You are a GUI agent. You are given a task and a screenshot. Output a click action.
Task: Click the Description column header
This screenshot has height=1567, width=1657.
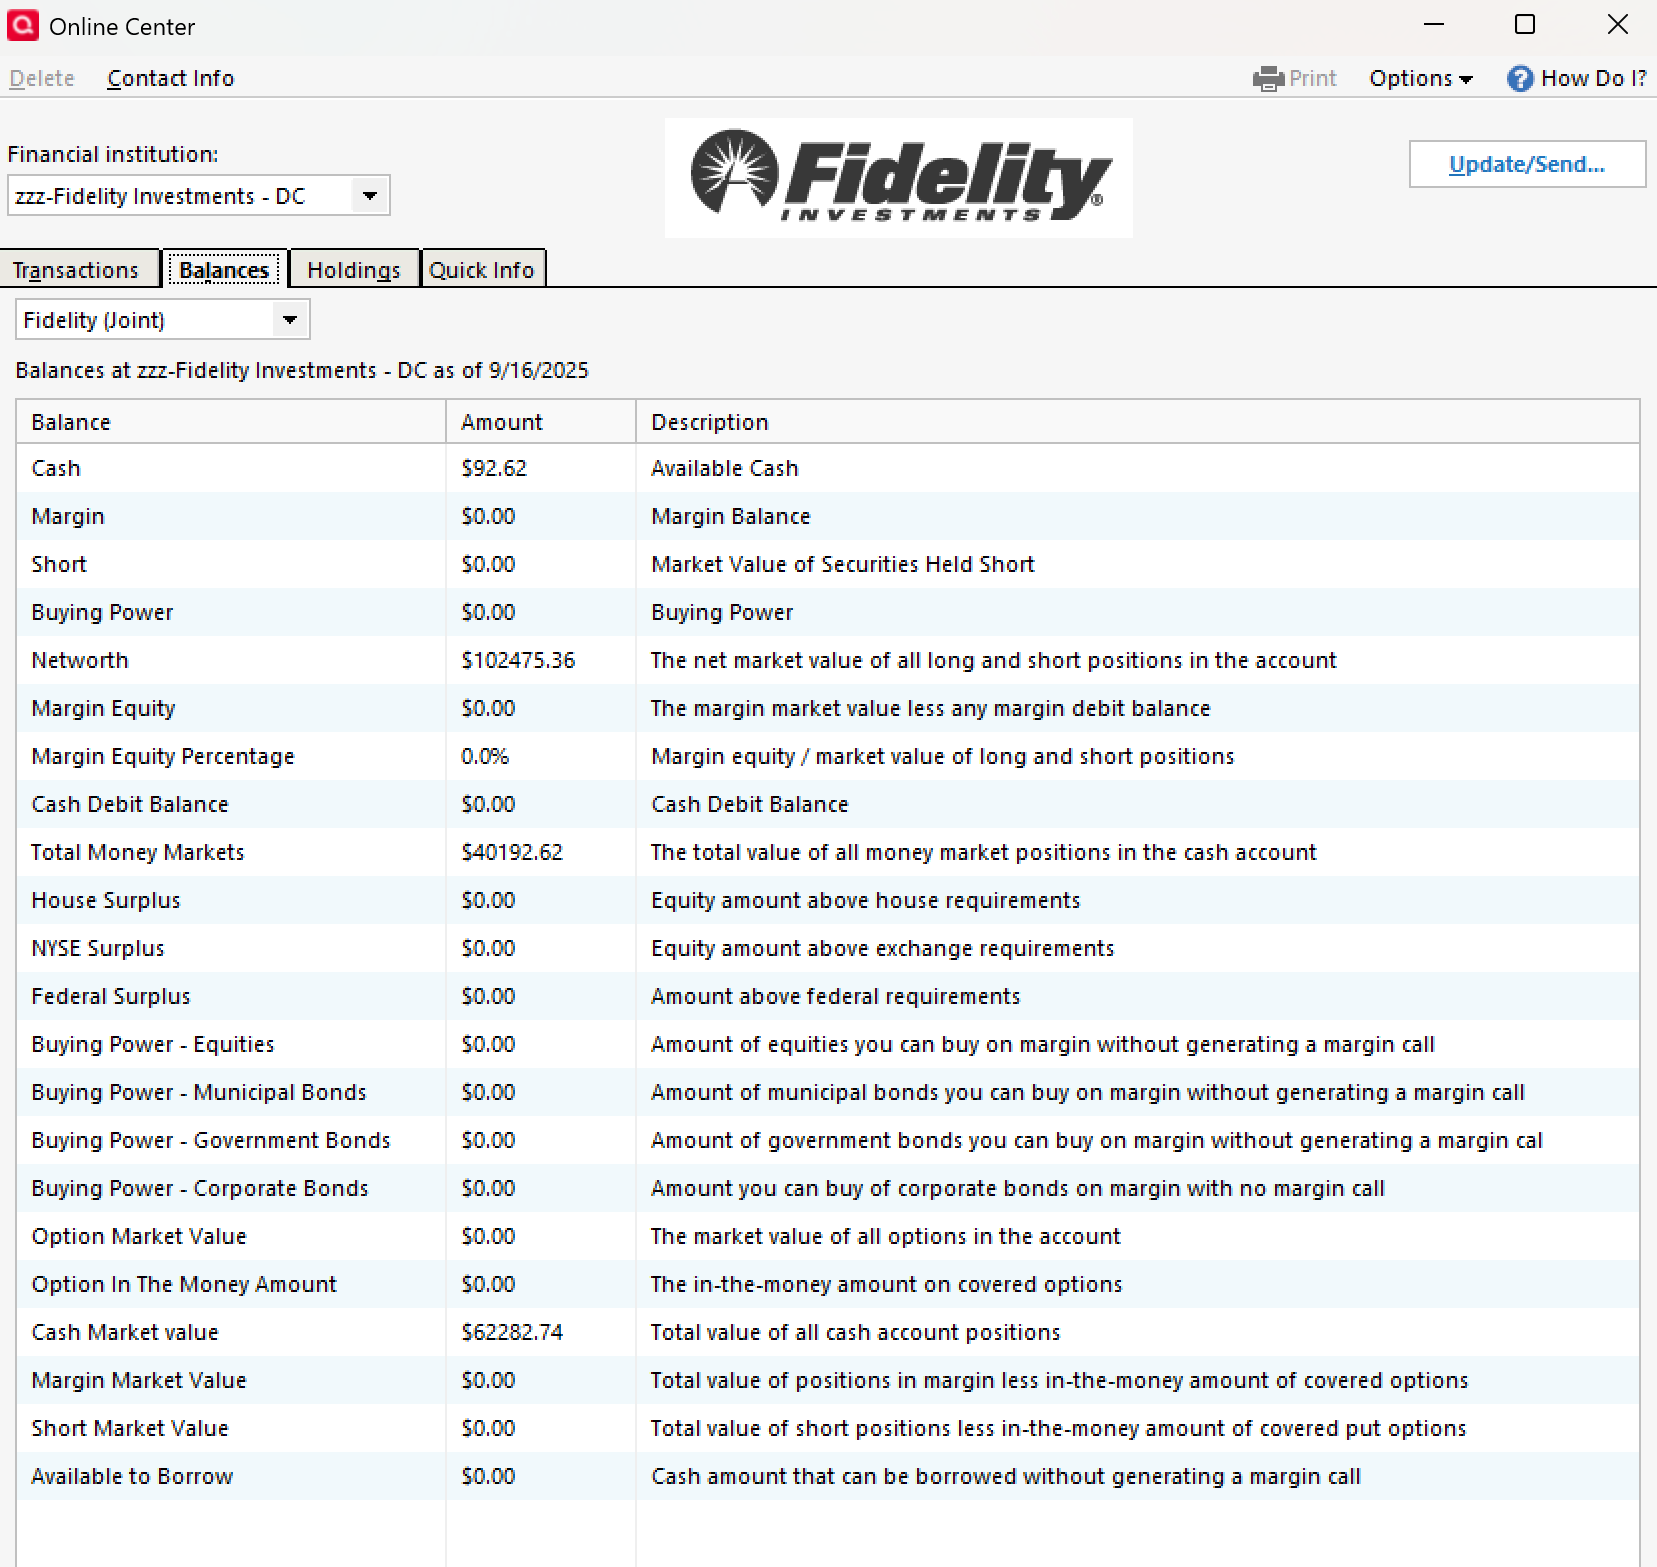tap(1138, 422)
